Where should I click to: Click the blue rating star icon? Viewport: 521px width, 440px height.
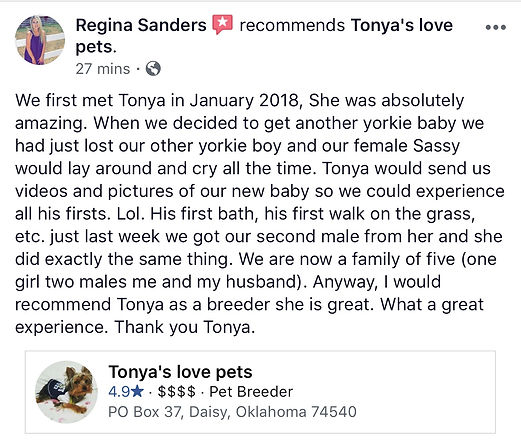pyautogui.click(x=137, y=391)
